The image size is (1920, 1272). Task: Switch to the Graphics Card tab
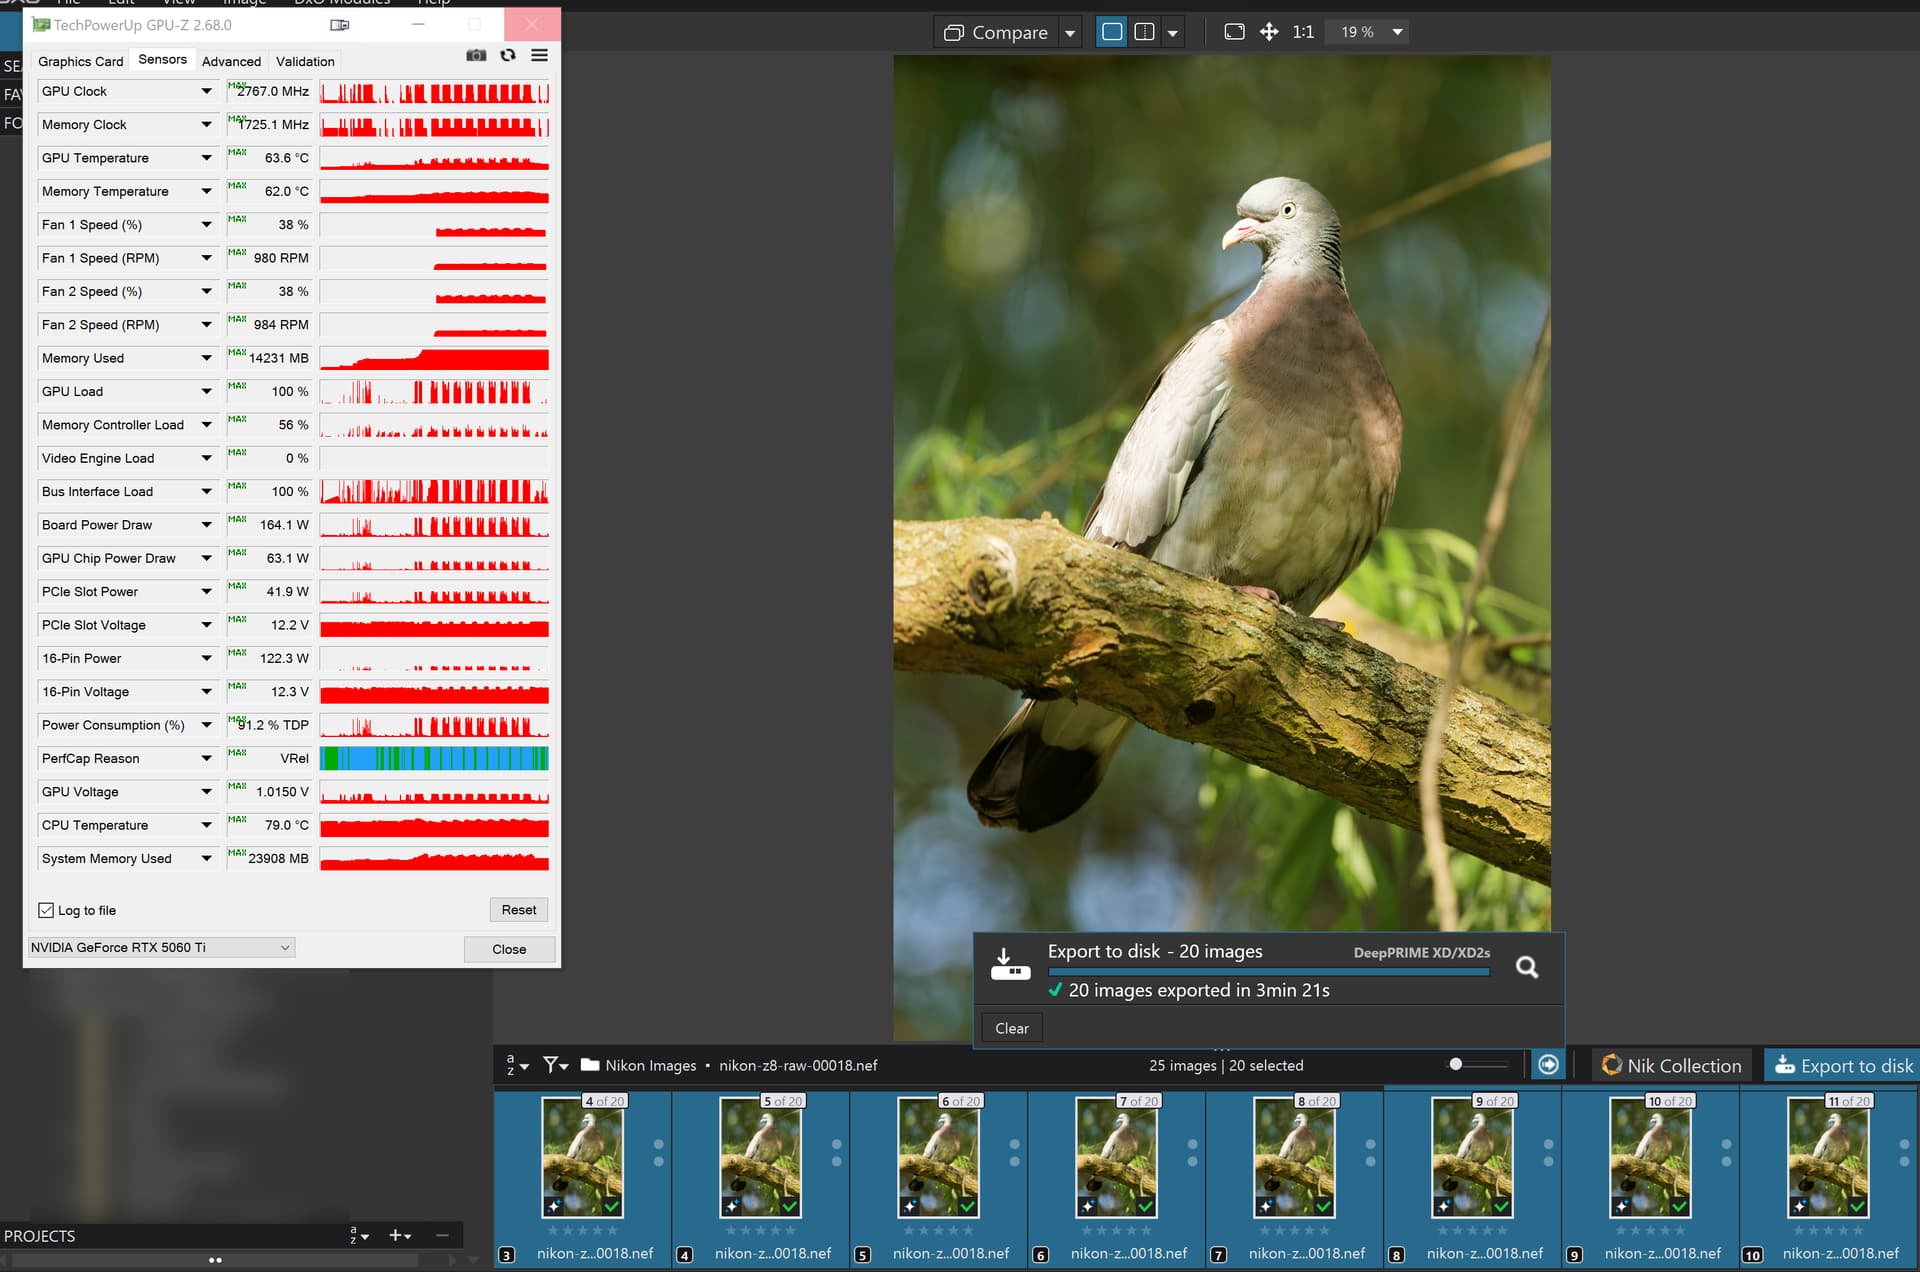click(x=80, y=62)
